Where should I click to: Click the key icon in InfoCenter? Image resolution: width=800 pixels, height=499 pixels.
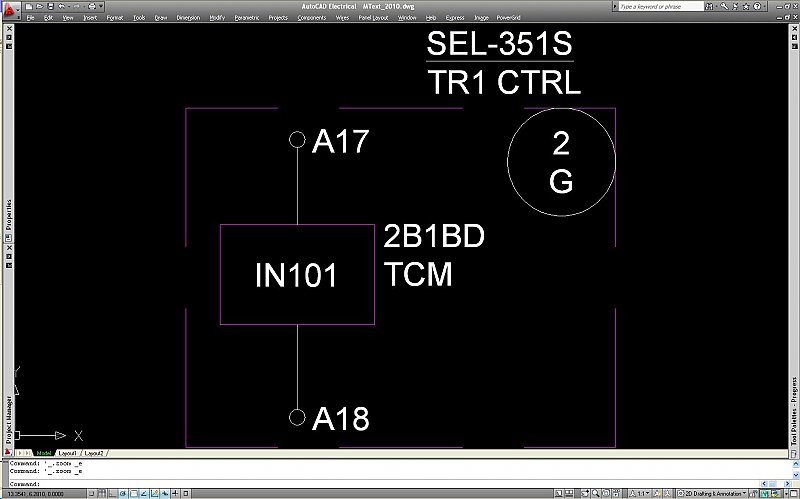[724, 7]
